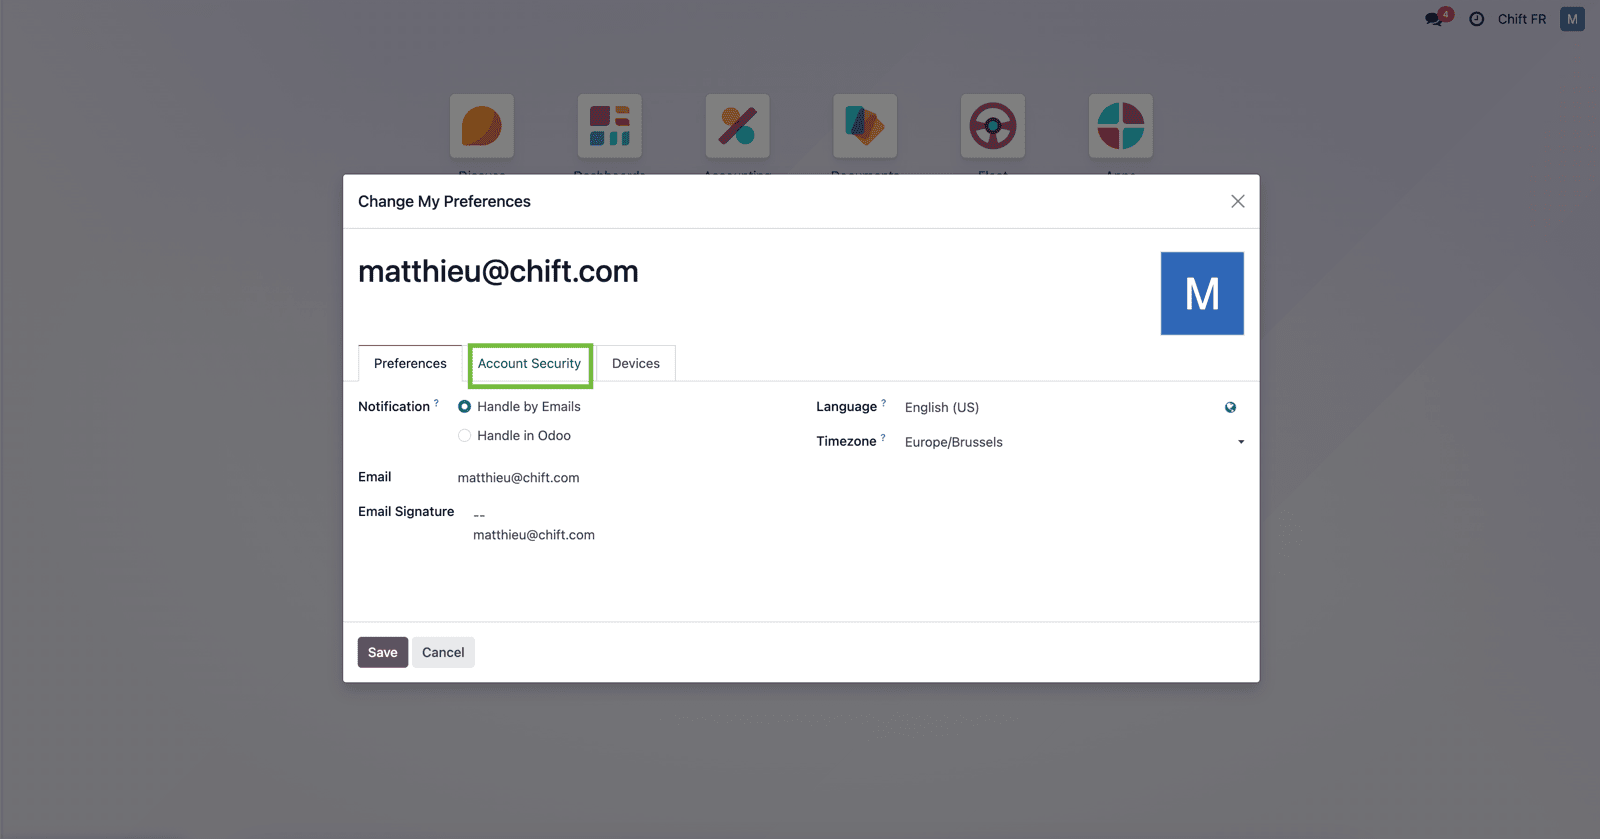Switch to the Account Security tab
Viewport: 1600px width, 839px height.
(529, 363)
